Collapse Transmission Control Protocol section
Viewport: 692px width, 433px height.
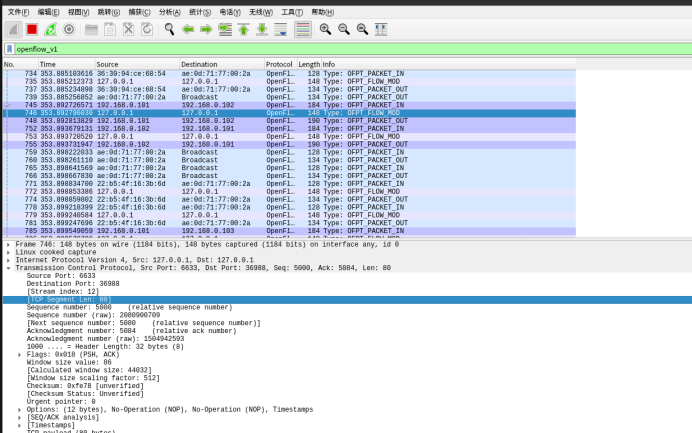(8, 268)
